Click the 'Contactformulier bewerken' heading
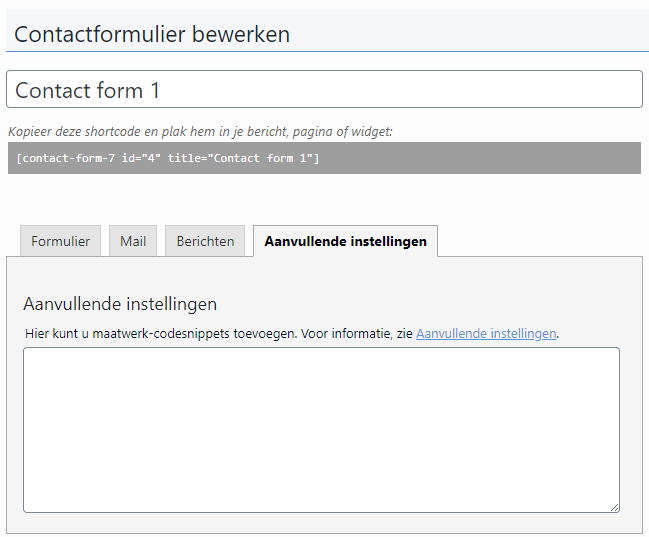This screenshot has width=649, height=537. pyautogui.click(x=152, y=34)
